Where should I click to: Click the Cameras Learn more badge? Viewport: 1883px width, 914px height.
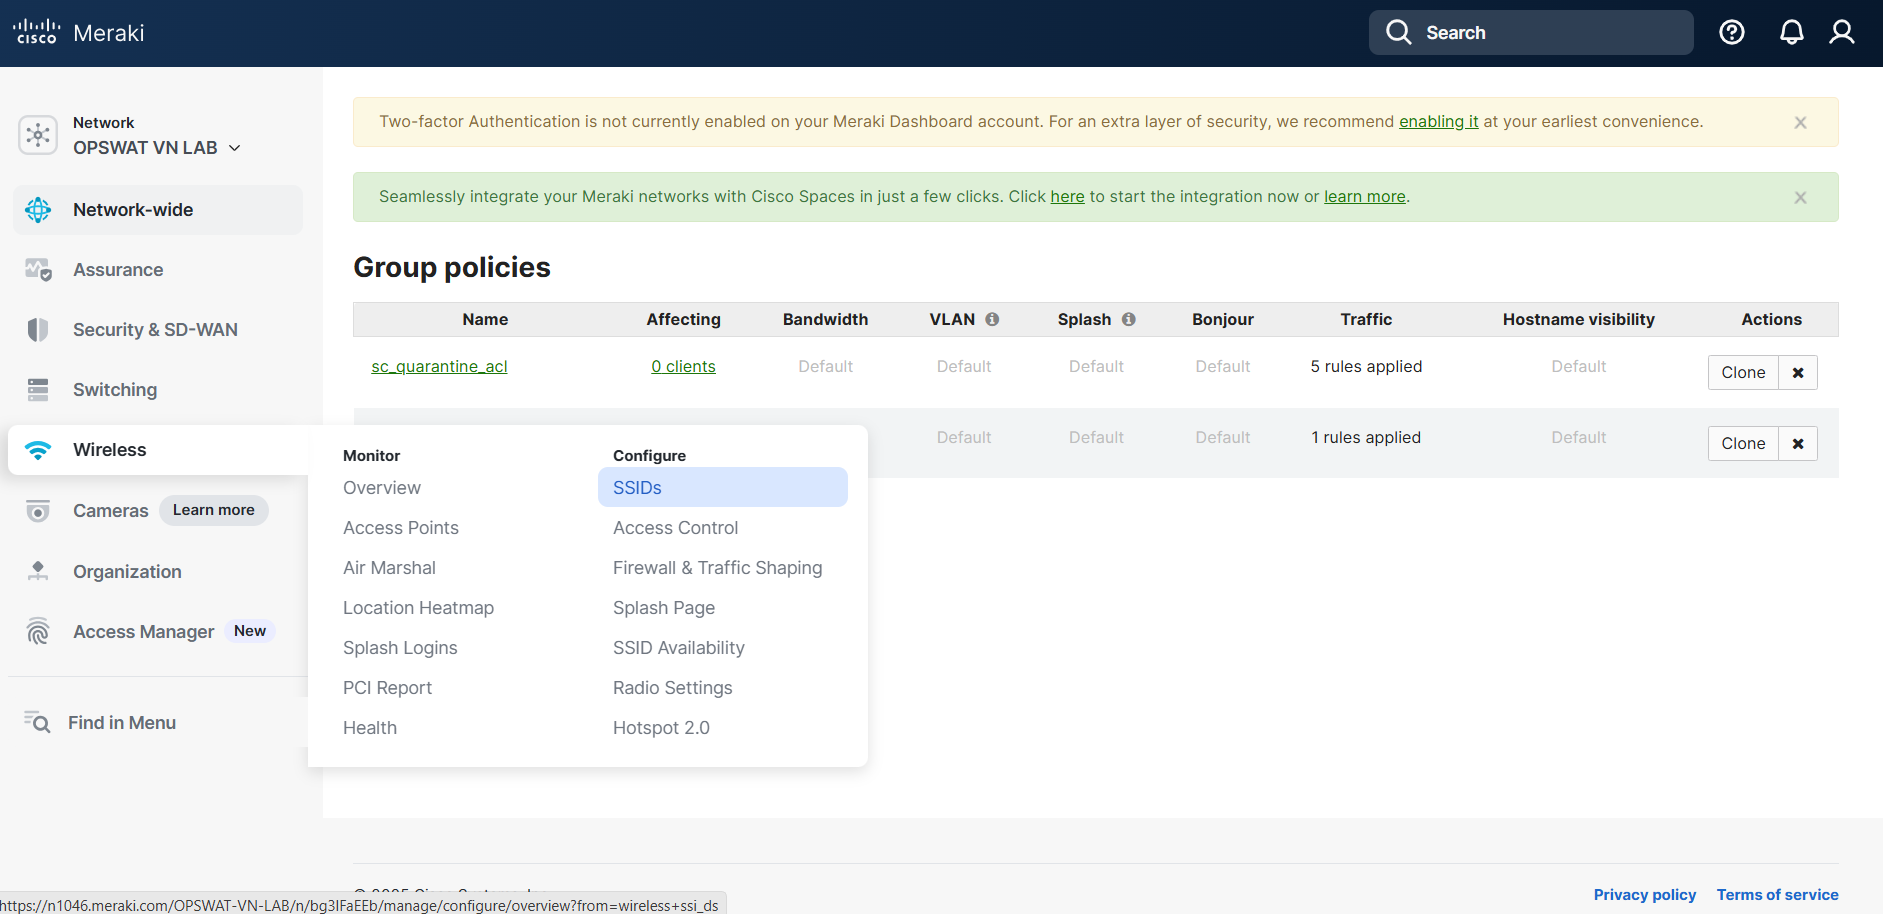(x=214, y=510)
